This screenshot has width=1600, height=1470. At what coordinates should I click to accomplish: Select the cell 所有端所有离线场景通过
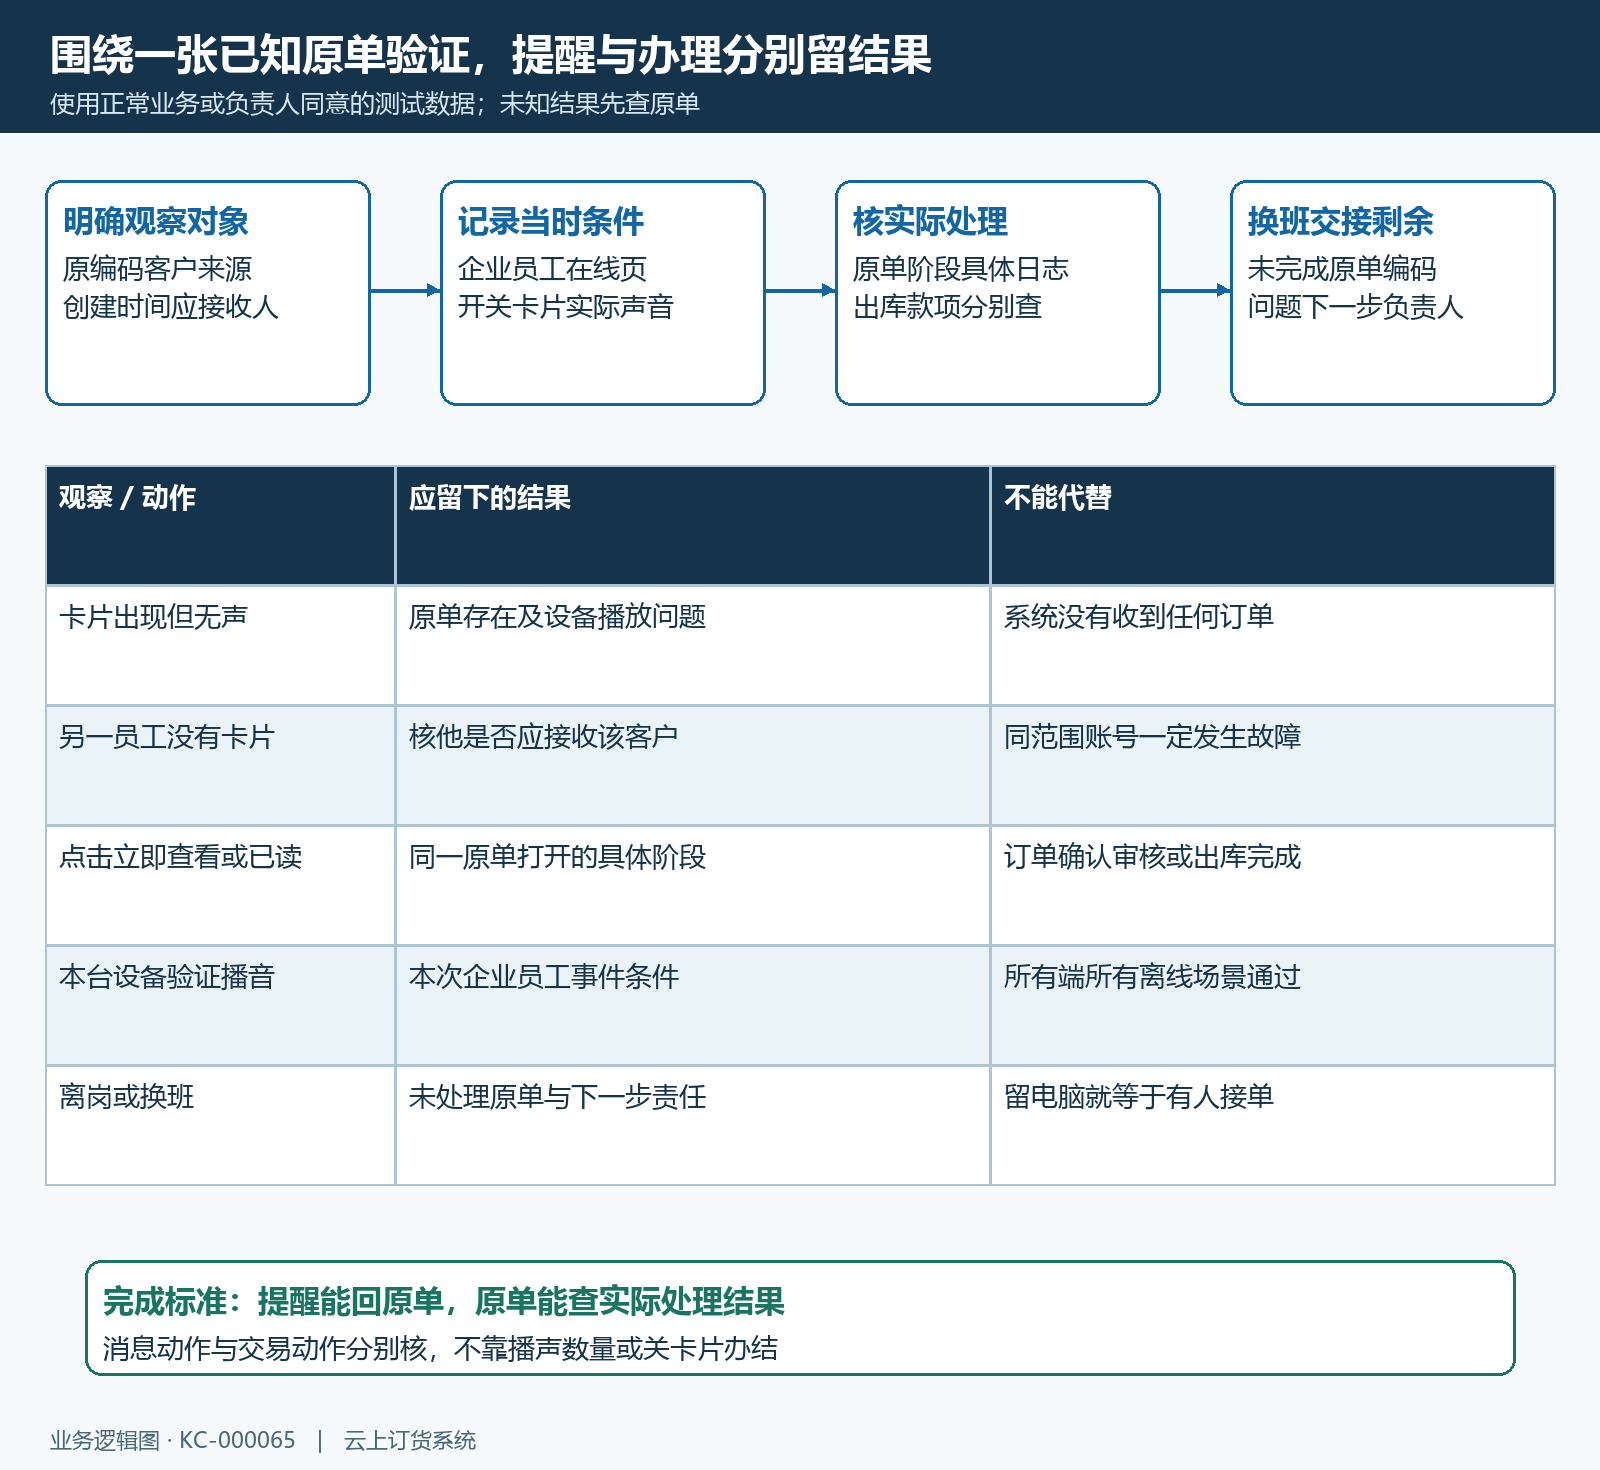1272,1005
